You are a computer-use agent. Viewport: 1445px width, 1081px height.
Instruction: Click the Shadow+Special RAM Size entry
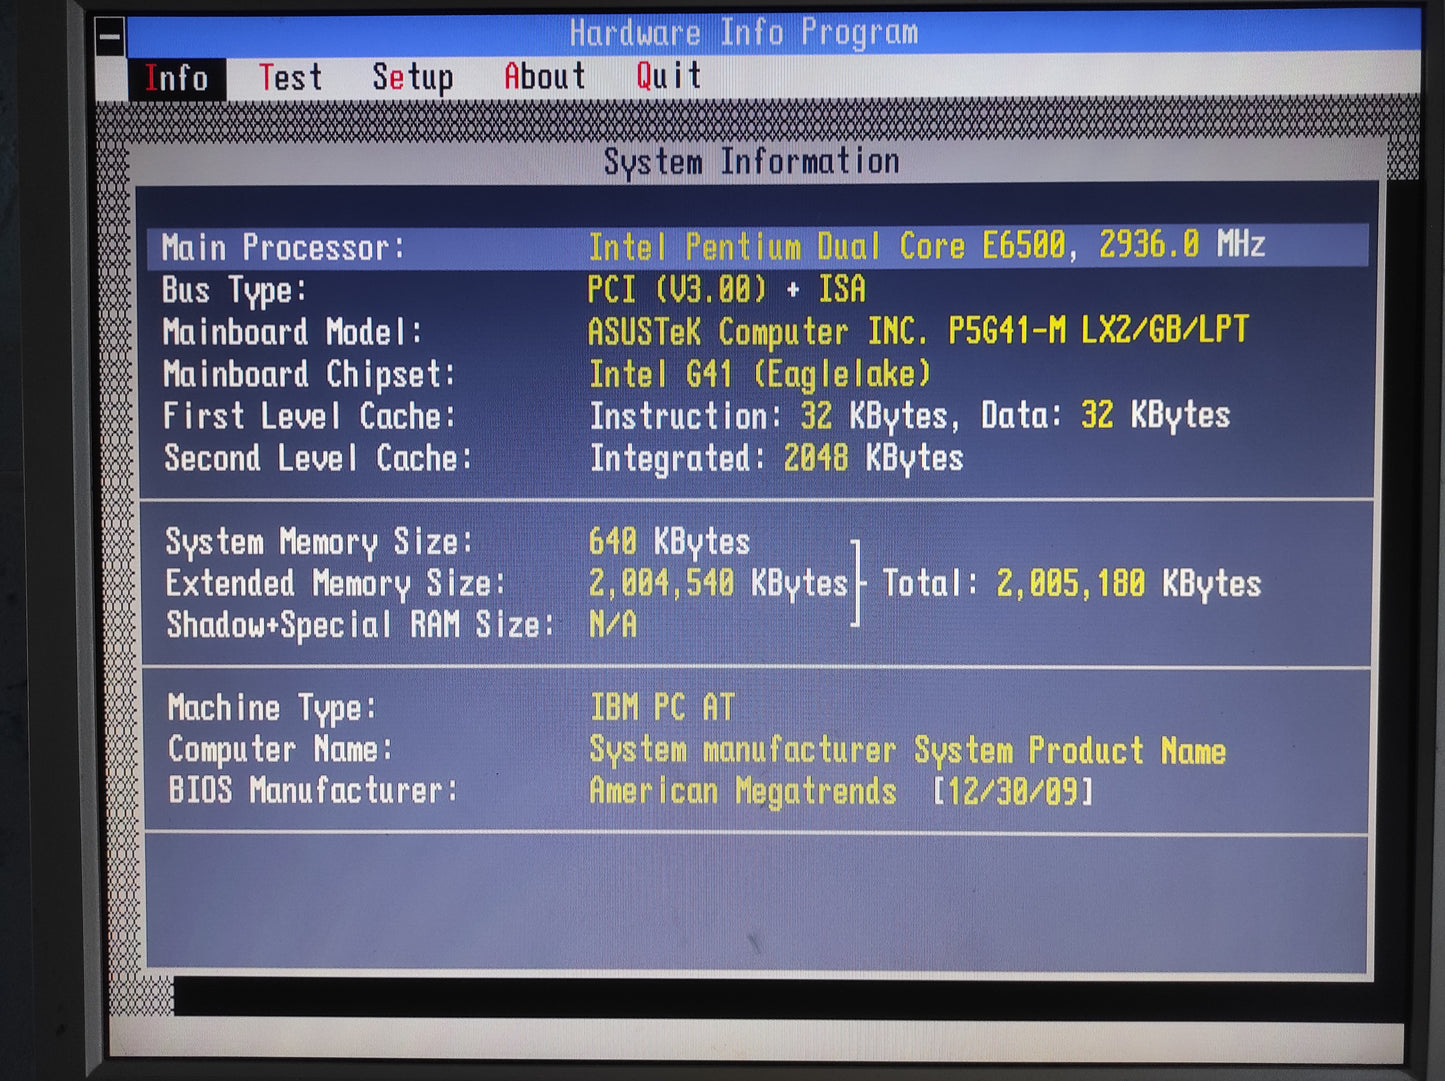[x=360, y=625]
